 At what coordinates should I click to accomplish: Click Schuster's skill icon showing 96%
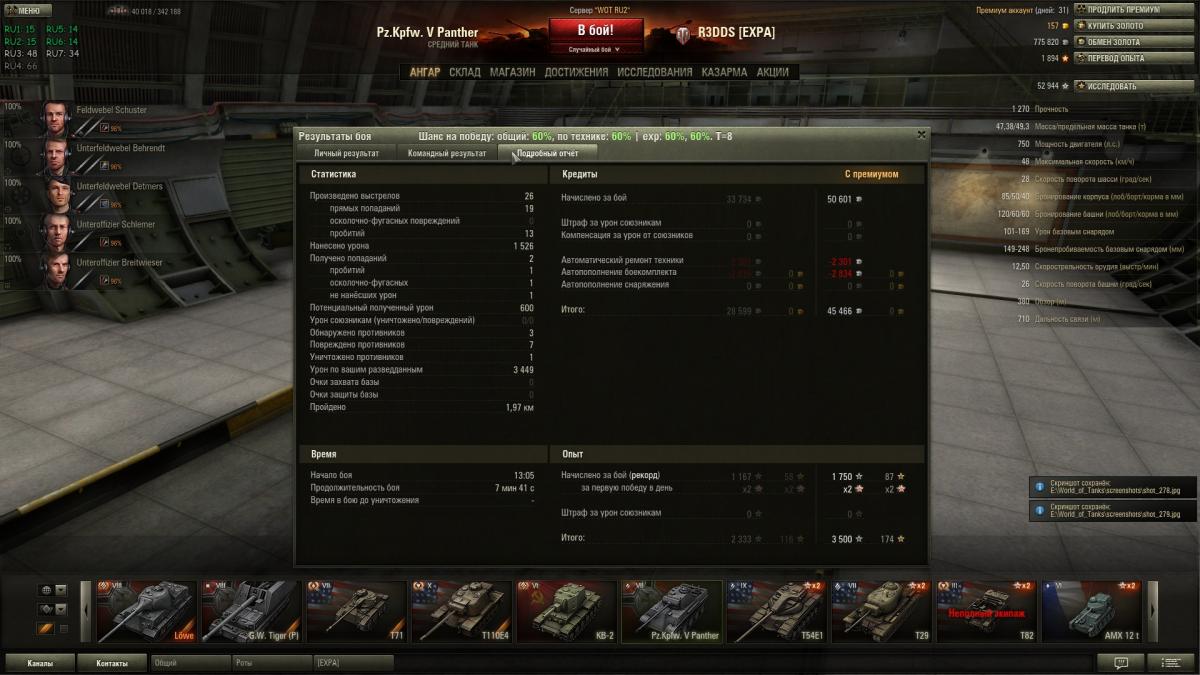104,128
